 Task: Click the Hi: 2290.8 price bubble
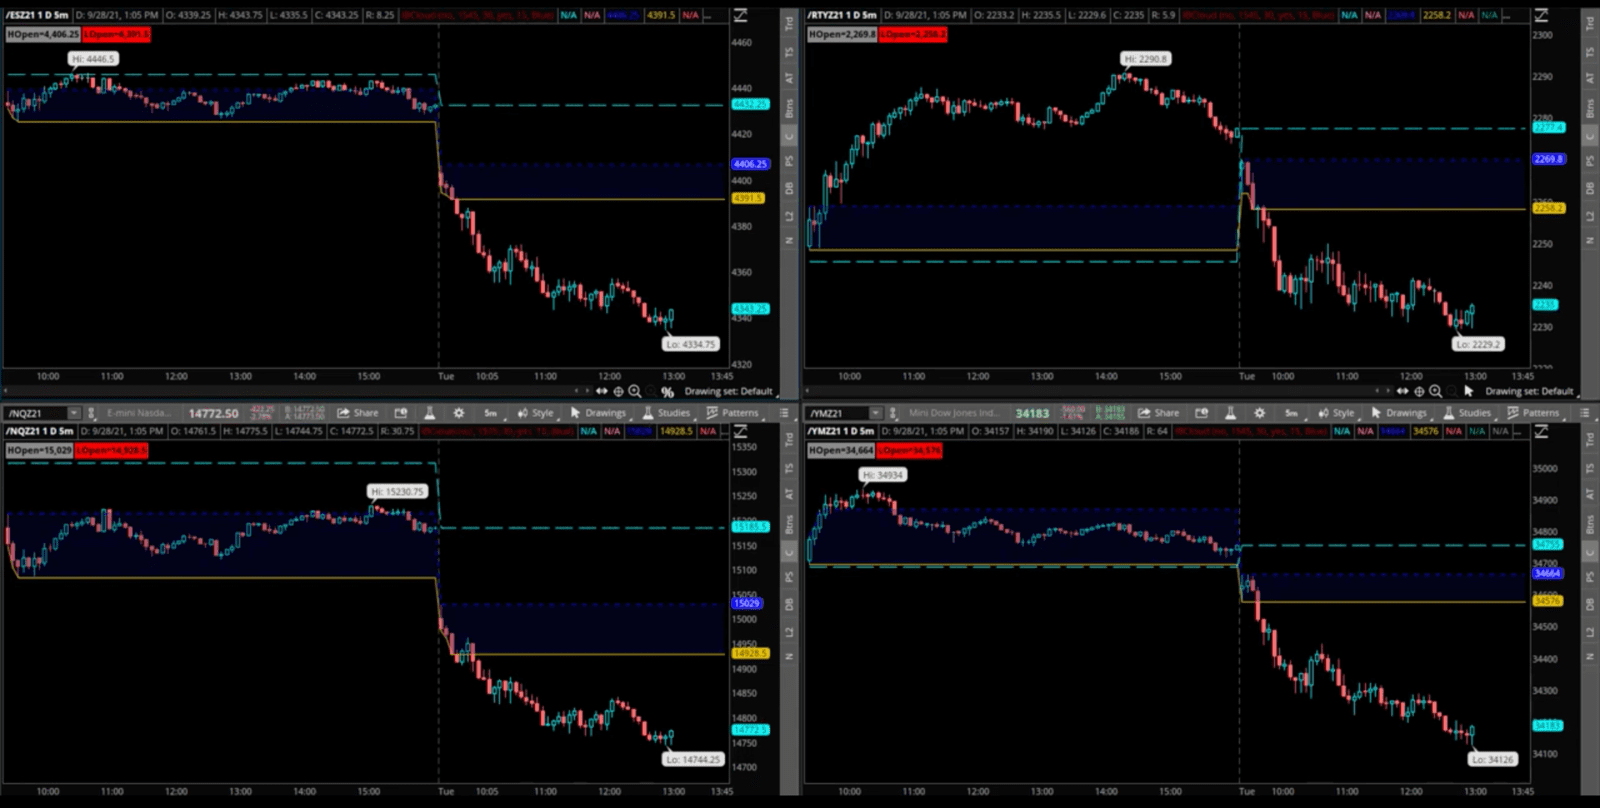[x=1145, y=59]
